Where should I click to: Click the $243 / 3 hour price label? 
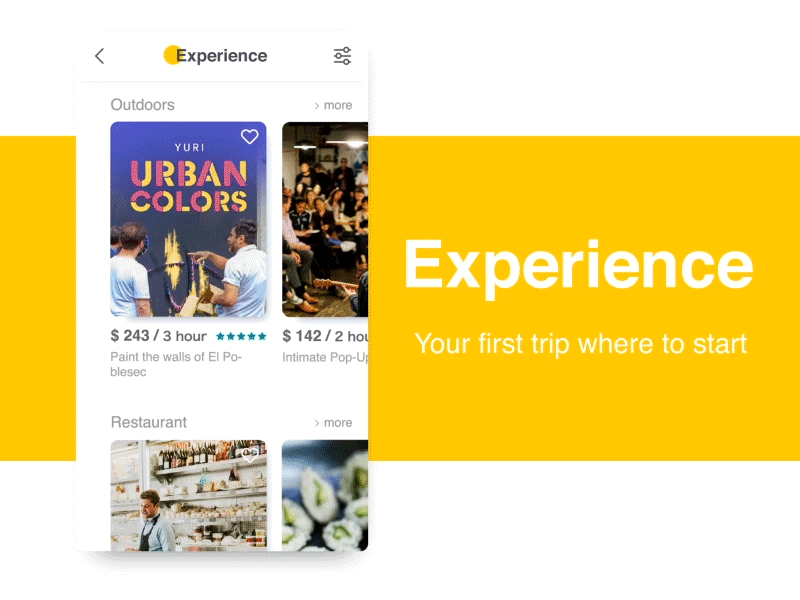point(158,336)
